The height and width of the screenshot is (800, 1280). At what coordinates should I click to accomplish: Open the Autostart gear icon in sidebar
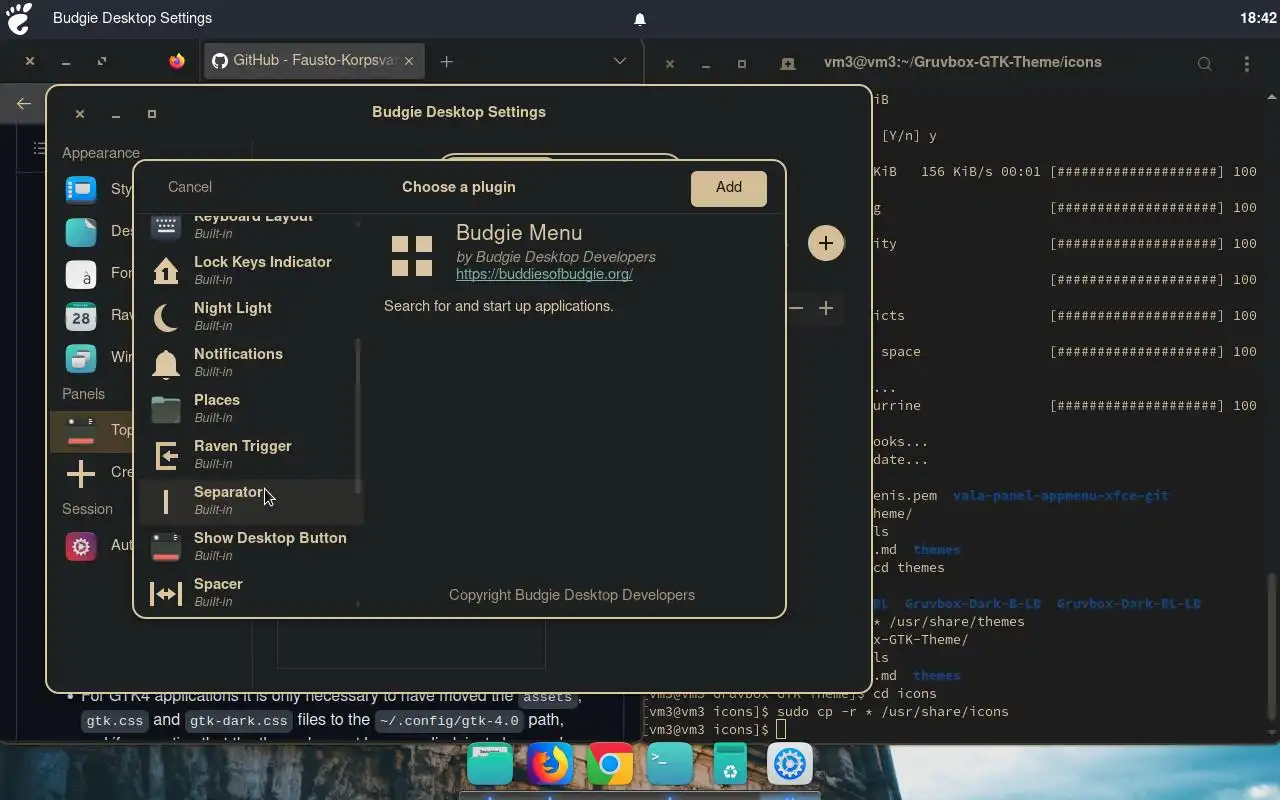[x=81, y=545]
